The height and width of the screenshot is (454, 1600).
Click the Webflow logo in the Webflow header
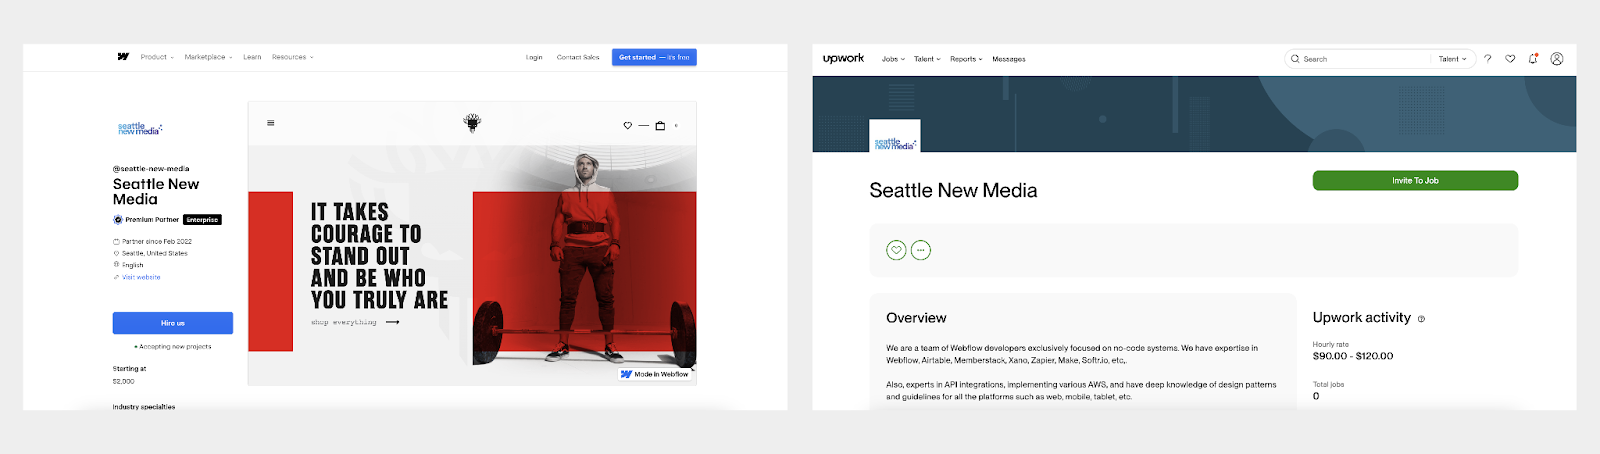click(123, 57)
